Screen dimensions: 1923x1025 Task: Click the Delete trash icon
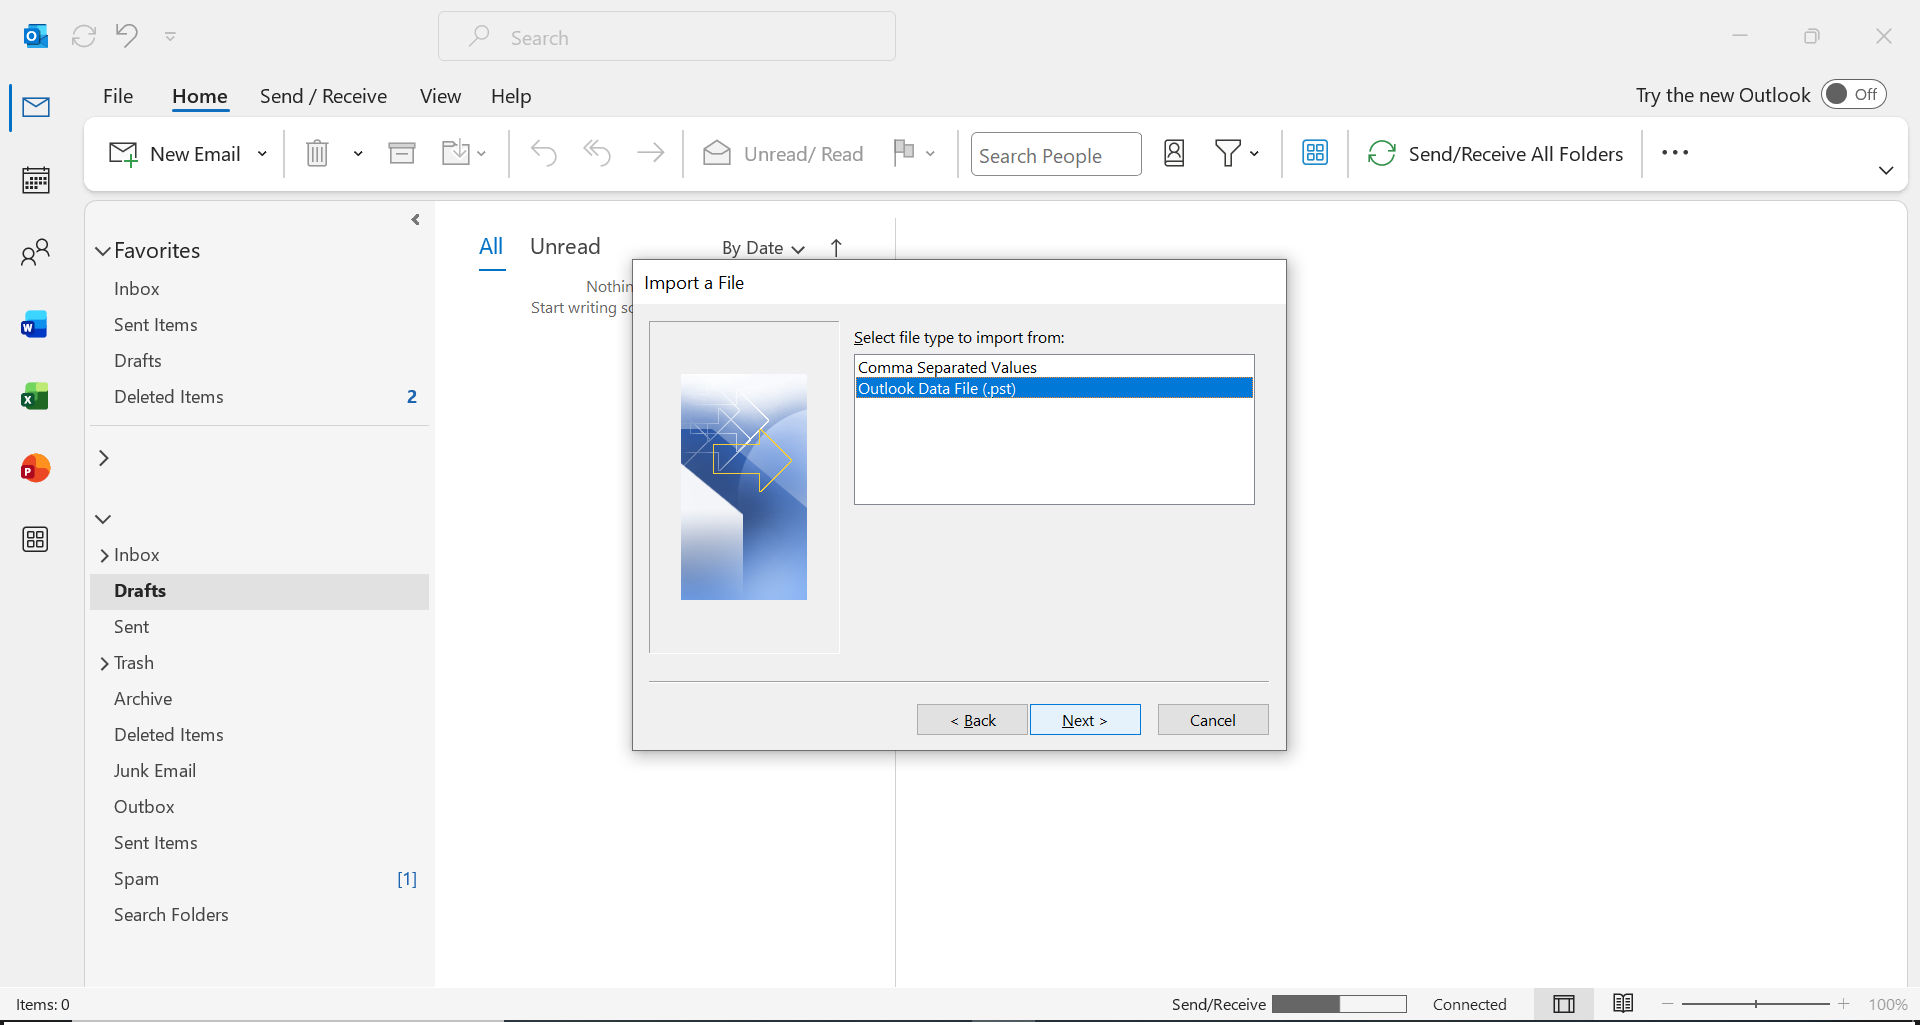click(317, 153)
